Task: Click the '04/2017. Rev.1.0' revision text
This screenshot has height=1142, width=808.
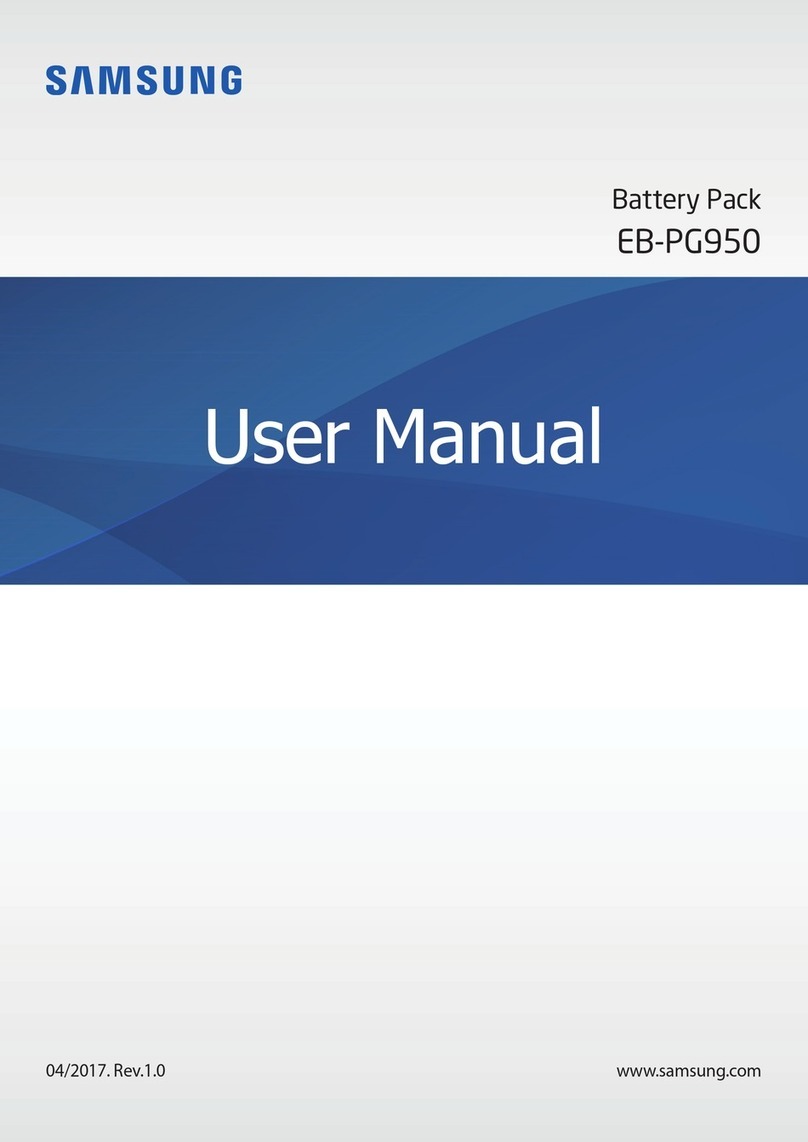Action: pyautogui.click(x=105, y=1071)
